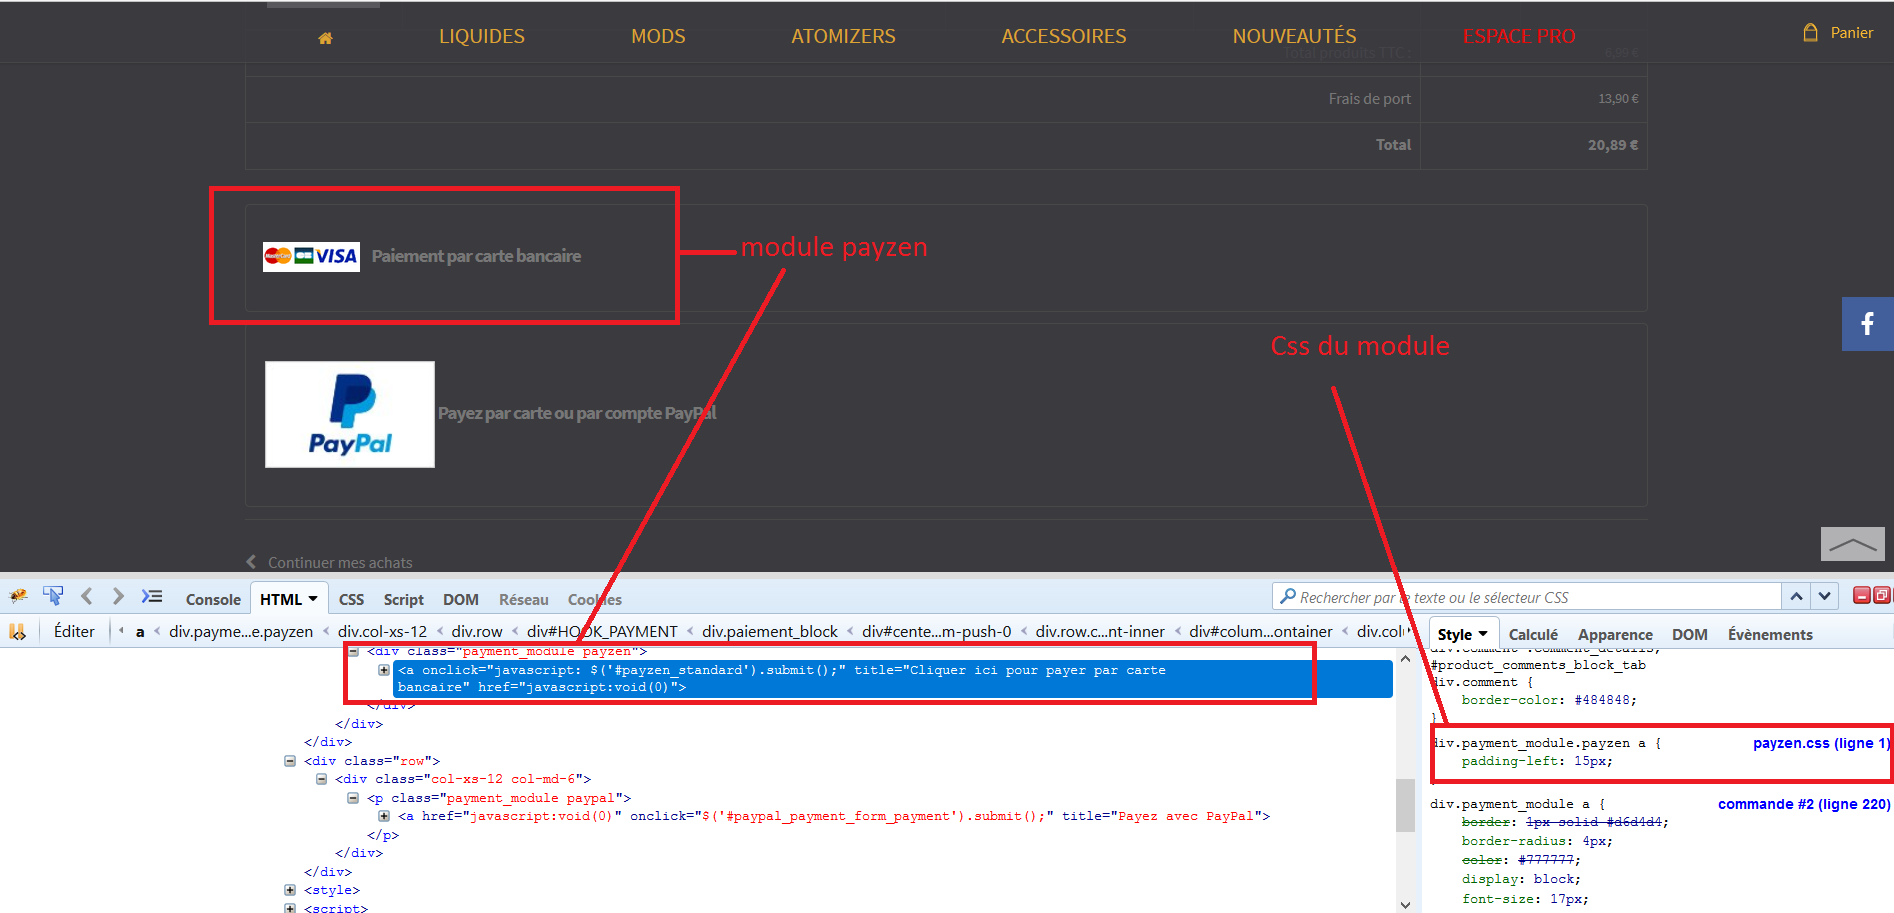
Task: Open payzen.css (ligne 1) source link
Action: click(1821, 743)
